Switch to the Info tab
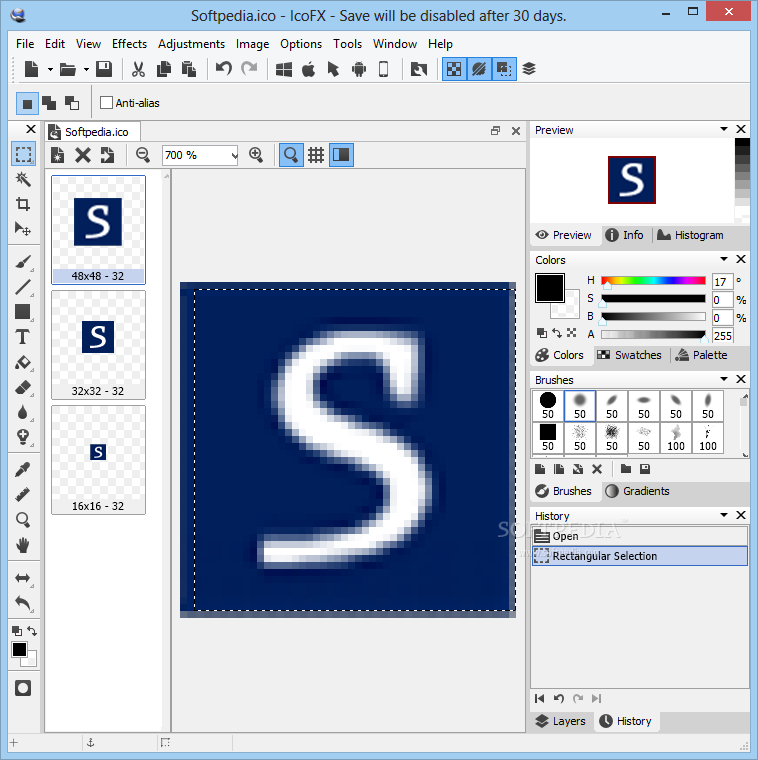Viewport: 758px width, 760px height. pos(625,235)
